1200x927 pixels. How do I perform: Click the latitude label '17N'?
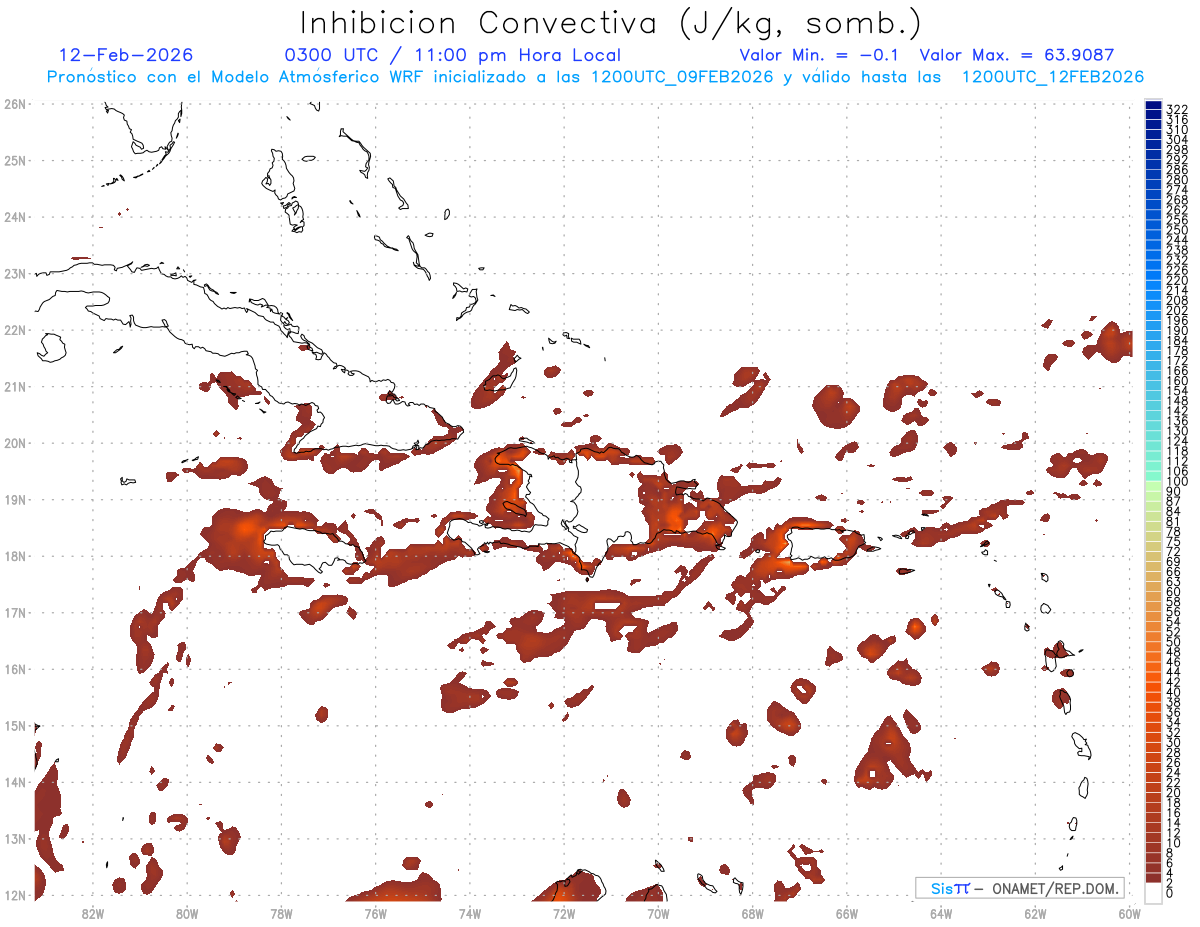click(x=15, y=612)
